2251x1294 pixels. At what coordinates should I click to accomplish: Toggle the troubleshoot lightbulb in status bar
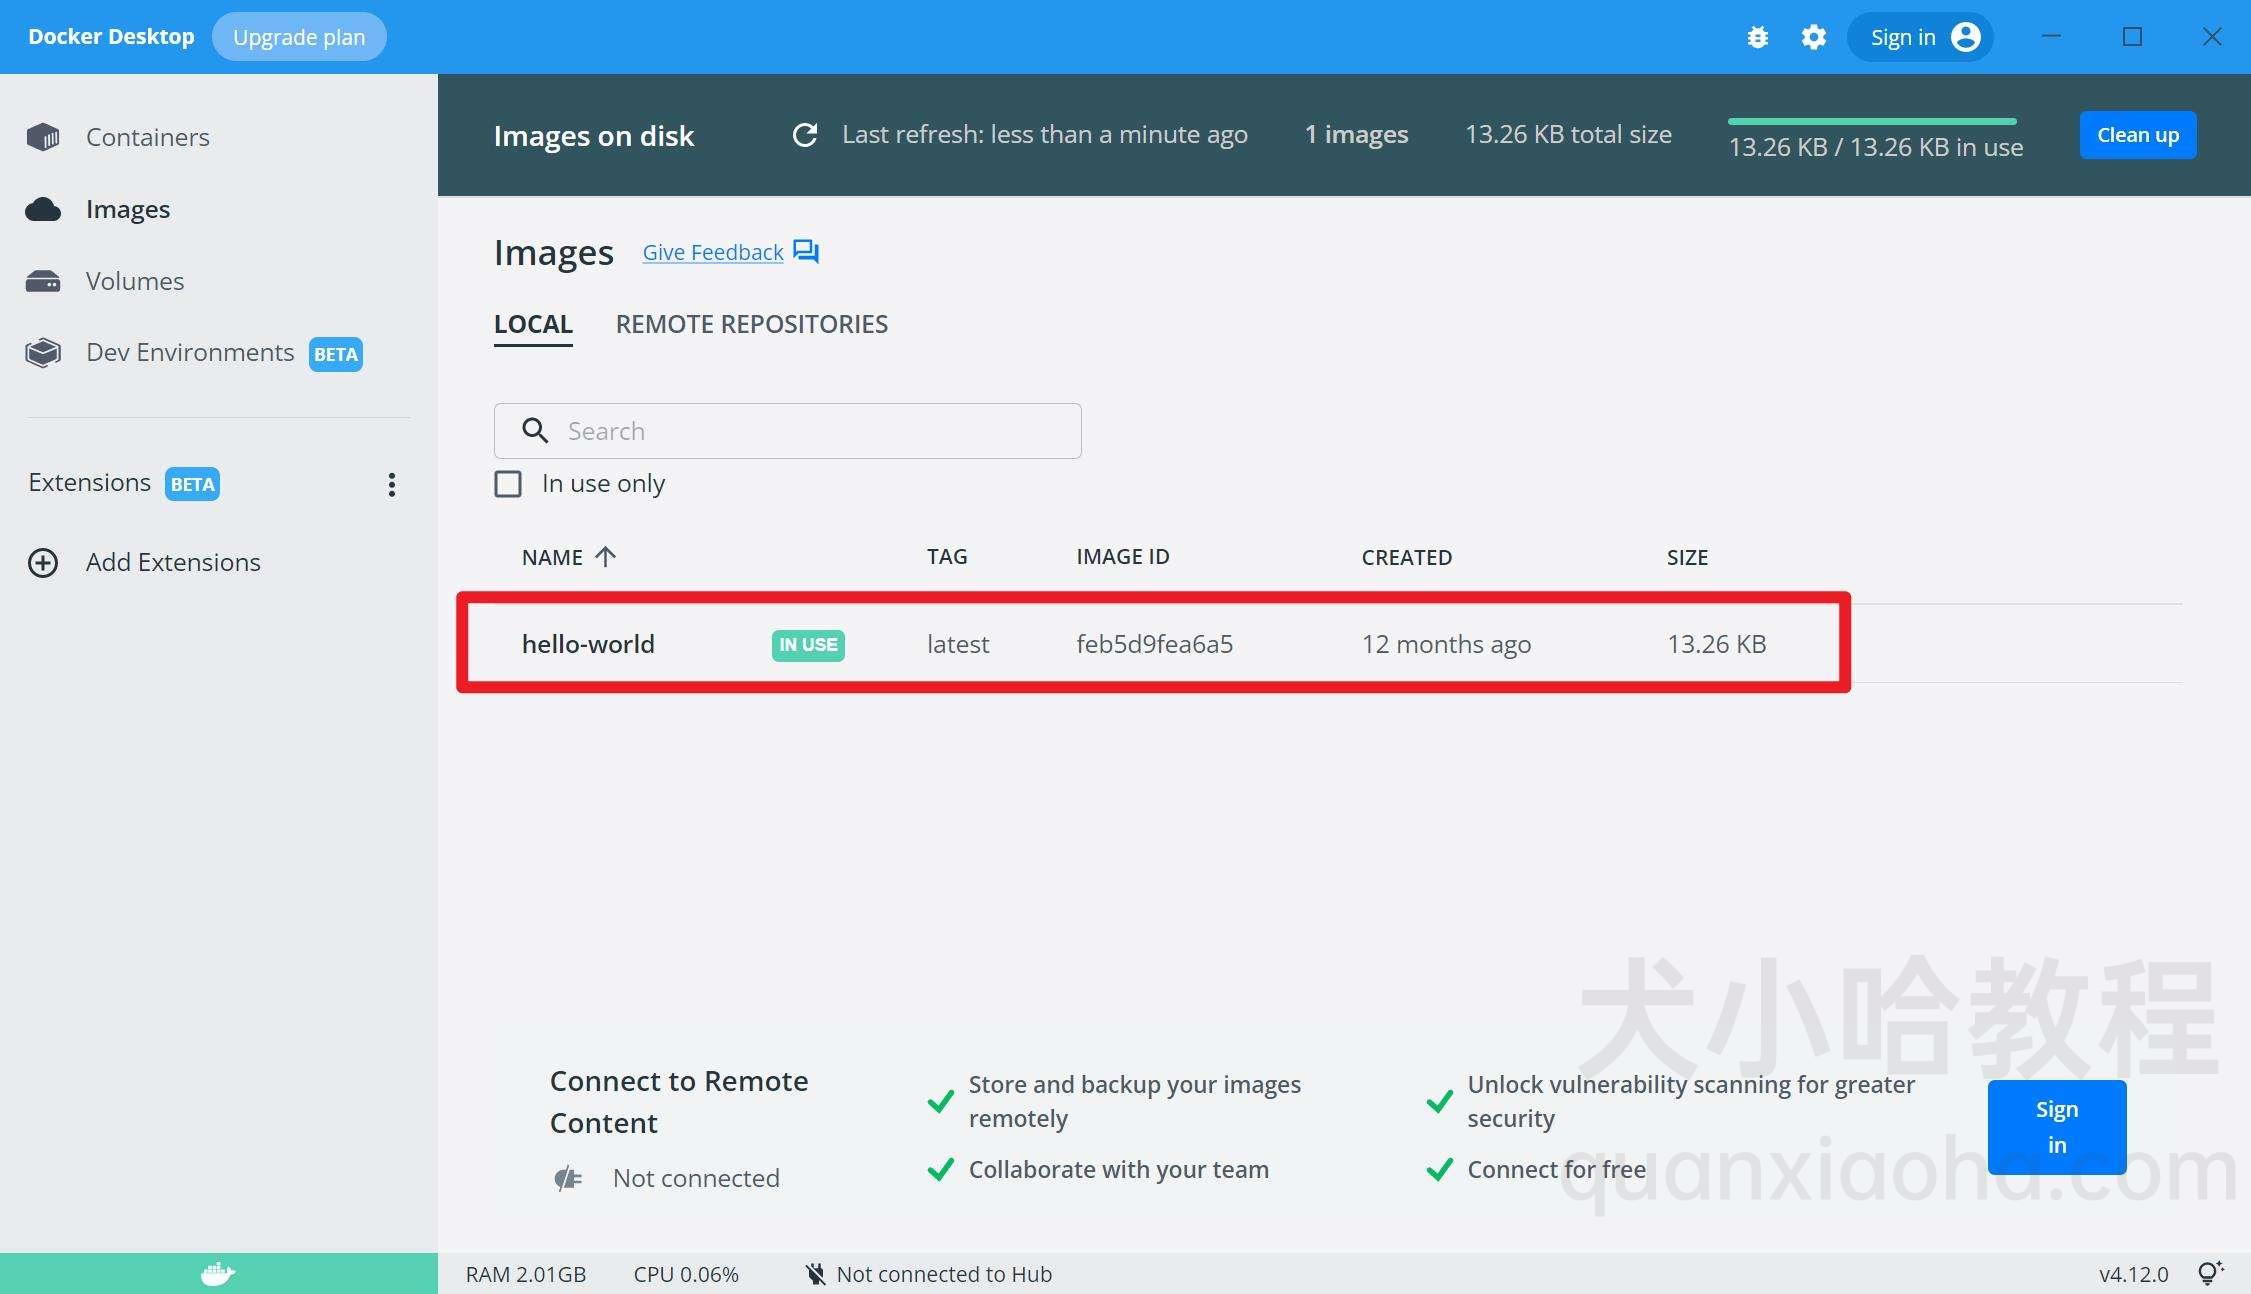[2208, 1272]
